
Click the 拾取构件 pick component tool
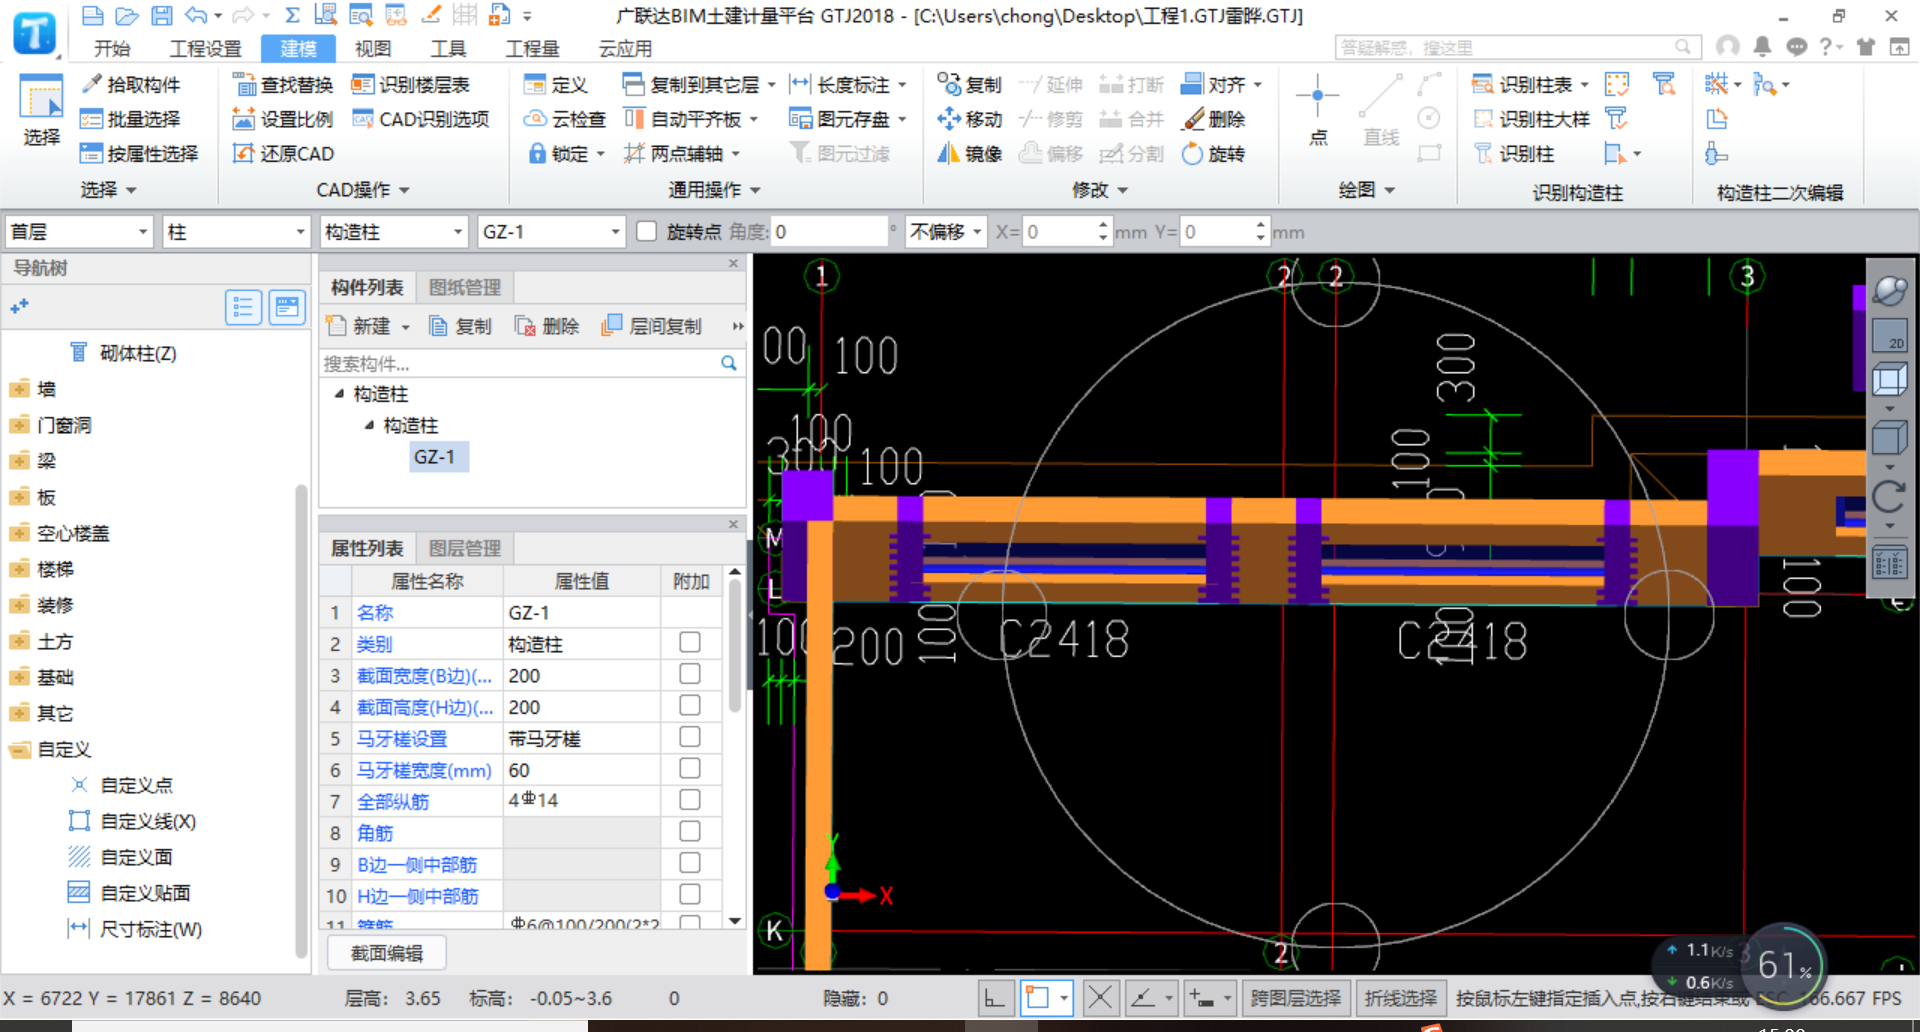[x=131, y=85]
